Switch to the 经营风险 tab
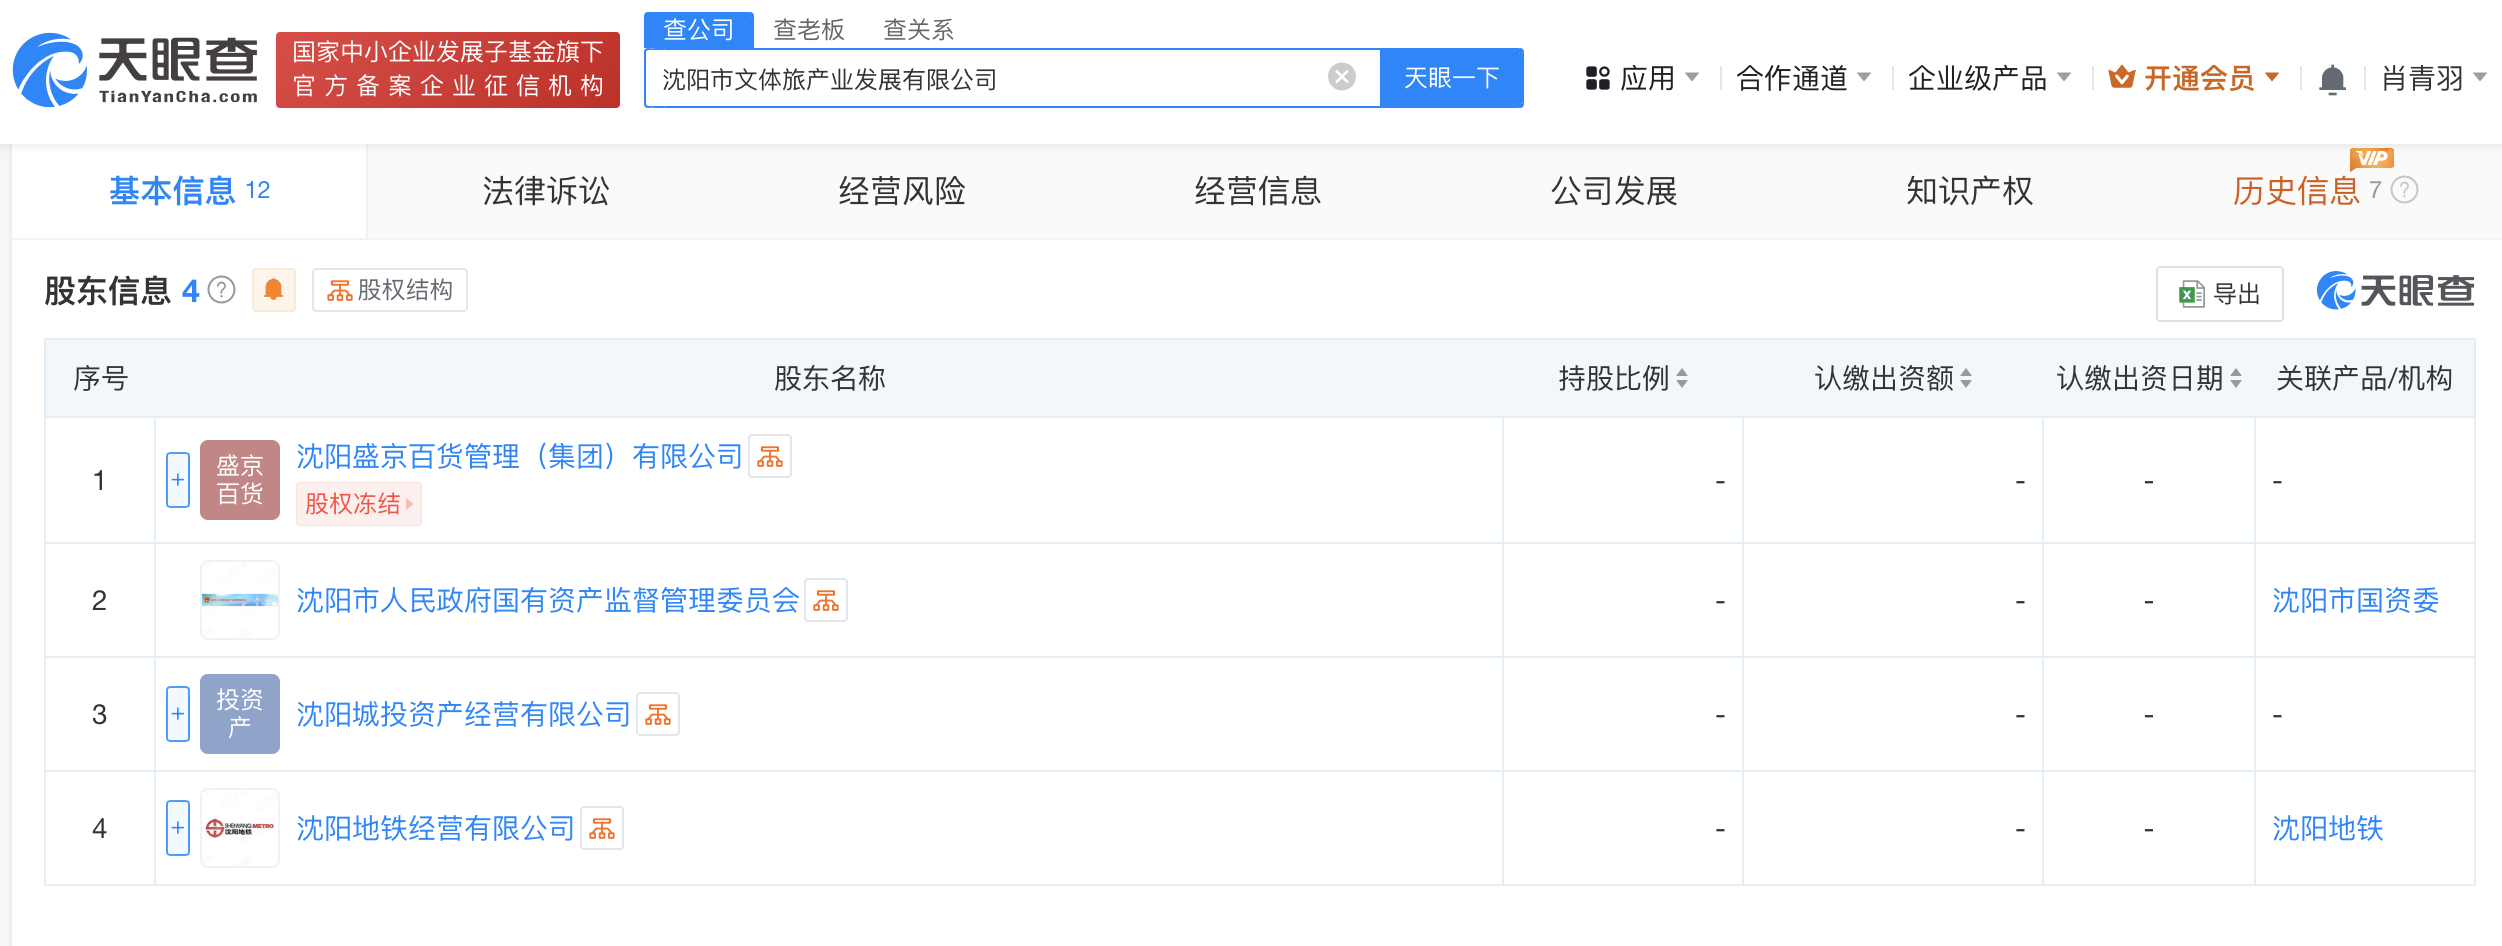 pos(902,191)
